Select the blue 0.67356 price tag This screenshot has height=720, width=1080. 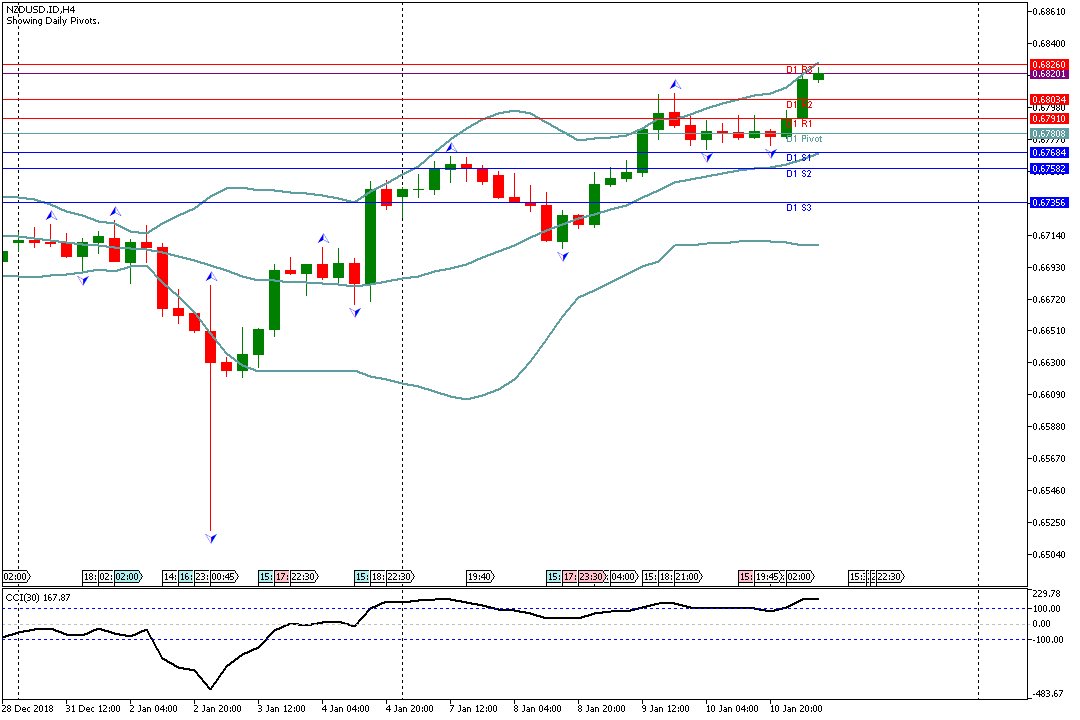pos(1048,203)
